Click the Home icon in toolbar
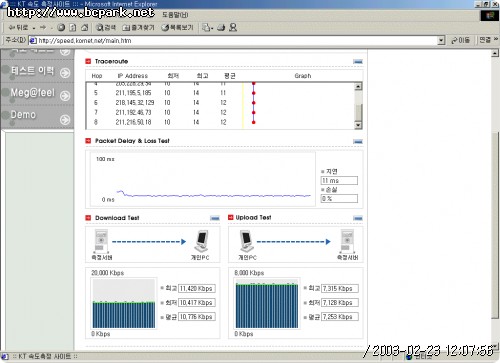 (85, 28)
